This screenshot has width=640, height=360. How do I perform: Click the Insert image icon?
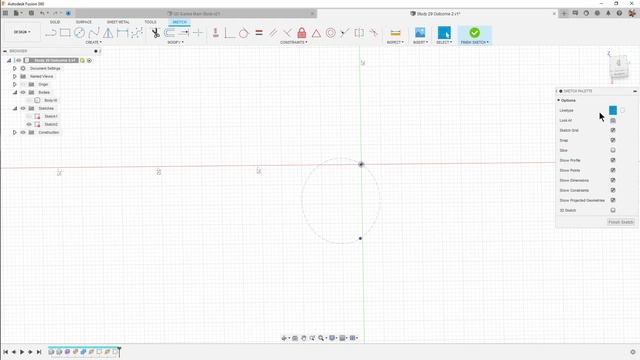420,33
